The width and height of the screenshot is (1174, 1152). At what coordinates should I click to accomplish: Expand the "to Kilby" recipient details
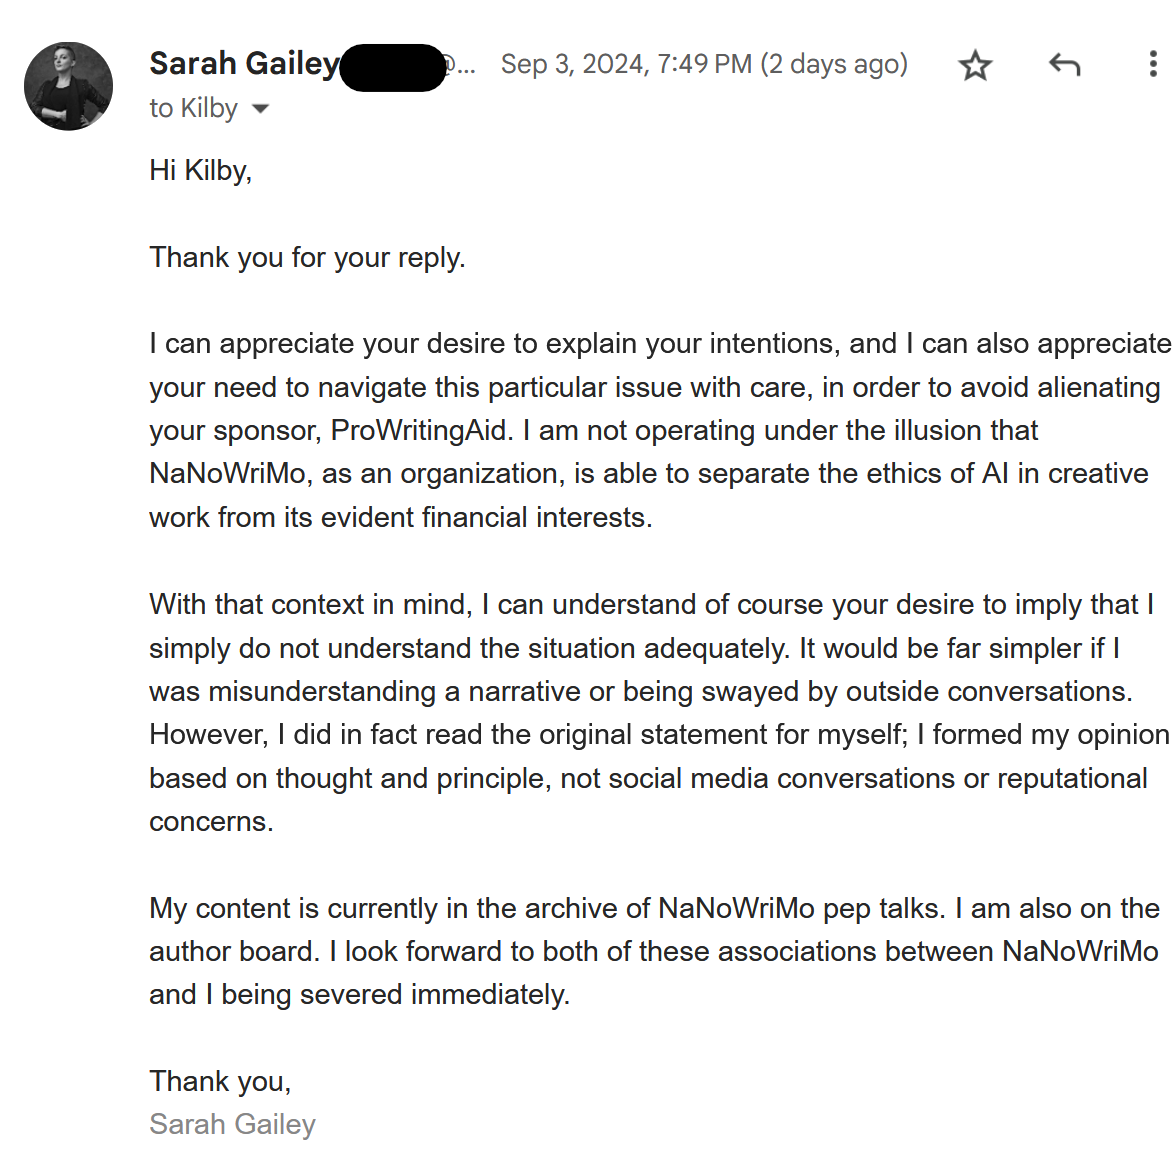click(260, 108)
